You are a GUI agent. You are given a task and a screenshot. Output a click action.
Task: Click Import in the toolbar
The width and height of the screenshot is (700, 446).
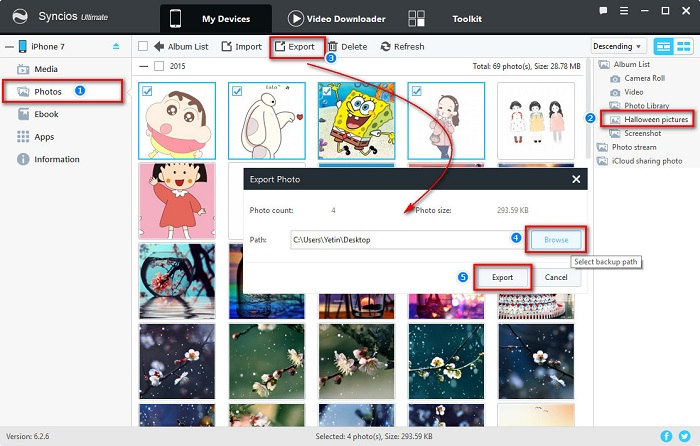point(242,46)
